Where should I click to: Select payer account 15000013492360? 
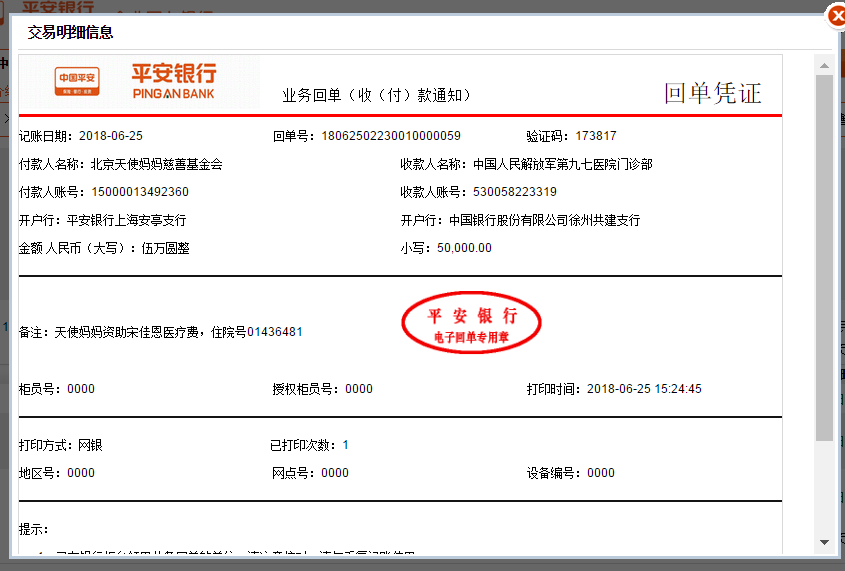(140, 192)
